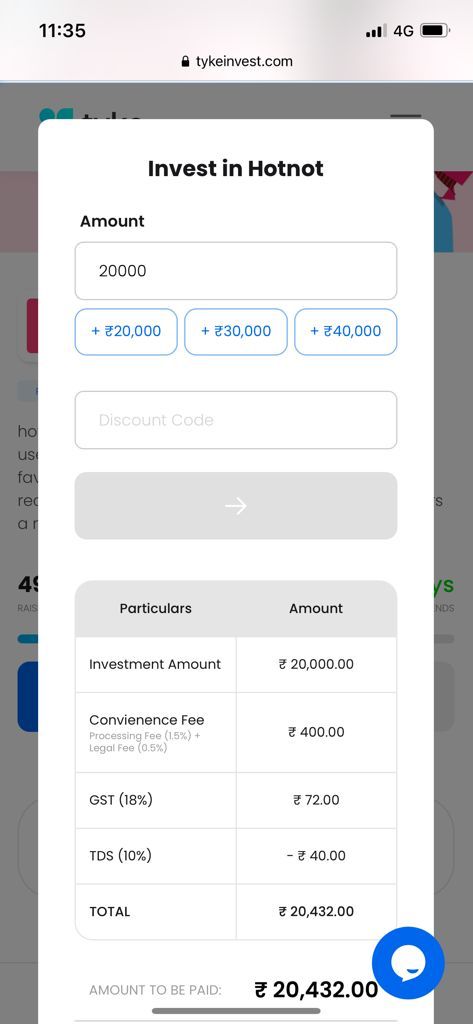This screenshot has width=473, height=1024.
Task: Click the arrow proceed button
Action: 236,505
